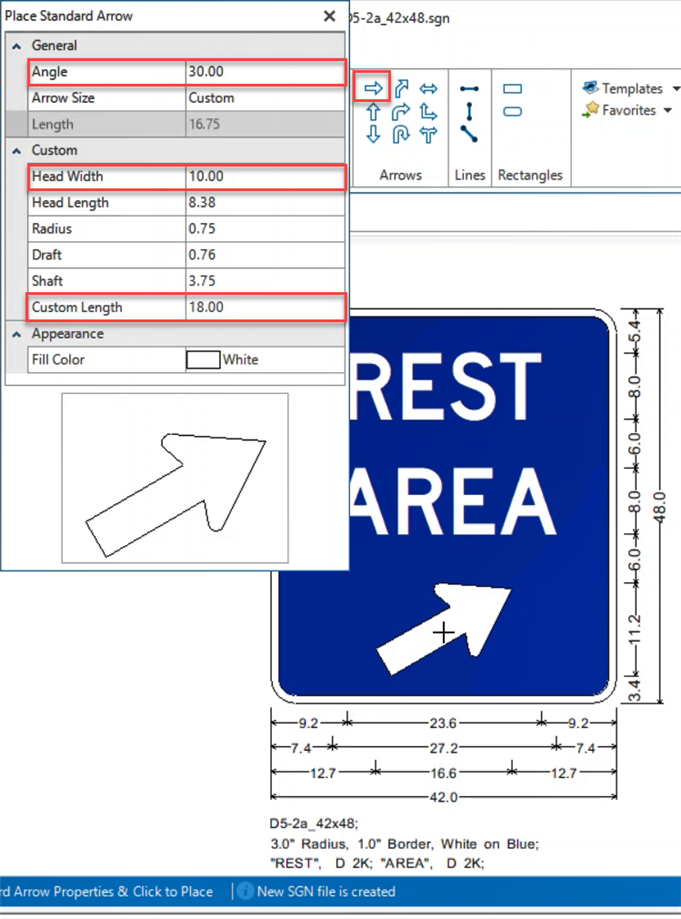This screenshot has height=919, width=681.
Task: Click the info icon in status bar
Action: tap(246, 891)
